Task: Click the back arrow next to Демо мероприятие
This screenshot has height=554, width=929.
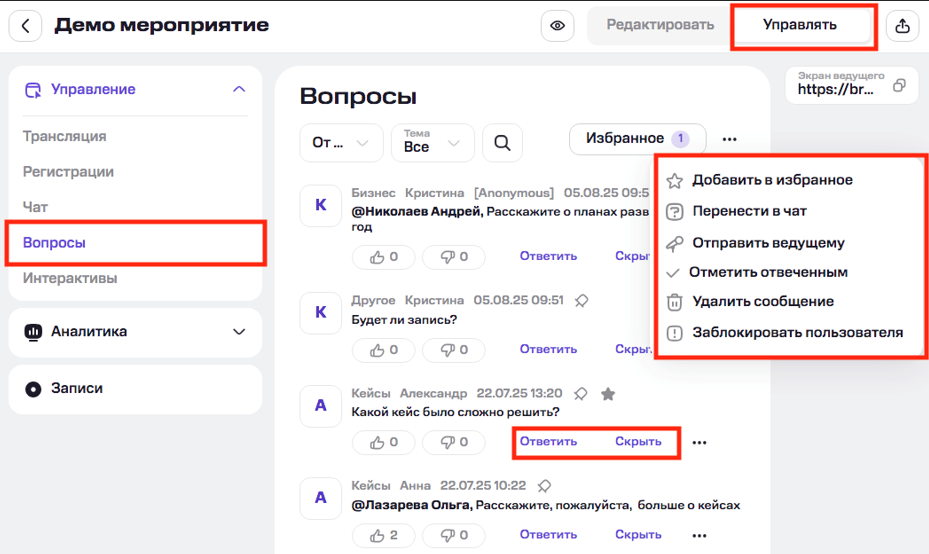Action: pyautogui.click(x=25, y=26)
